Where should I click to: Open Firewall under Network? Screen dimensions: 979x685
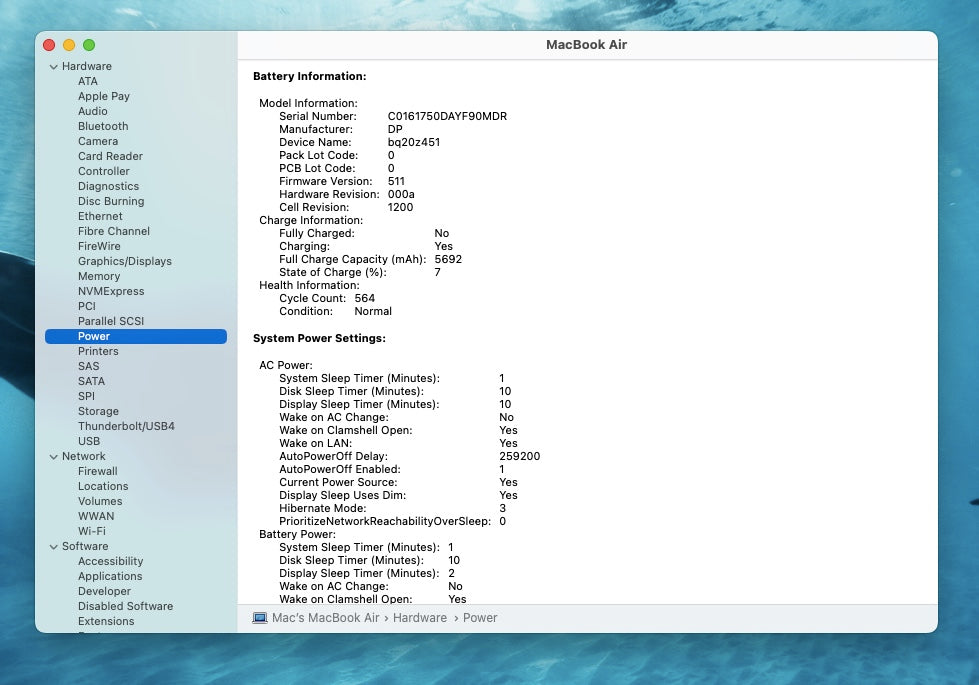pos(98,471)
